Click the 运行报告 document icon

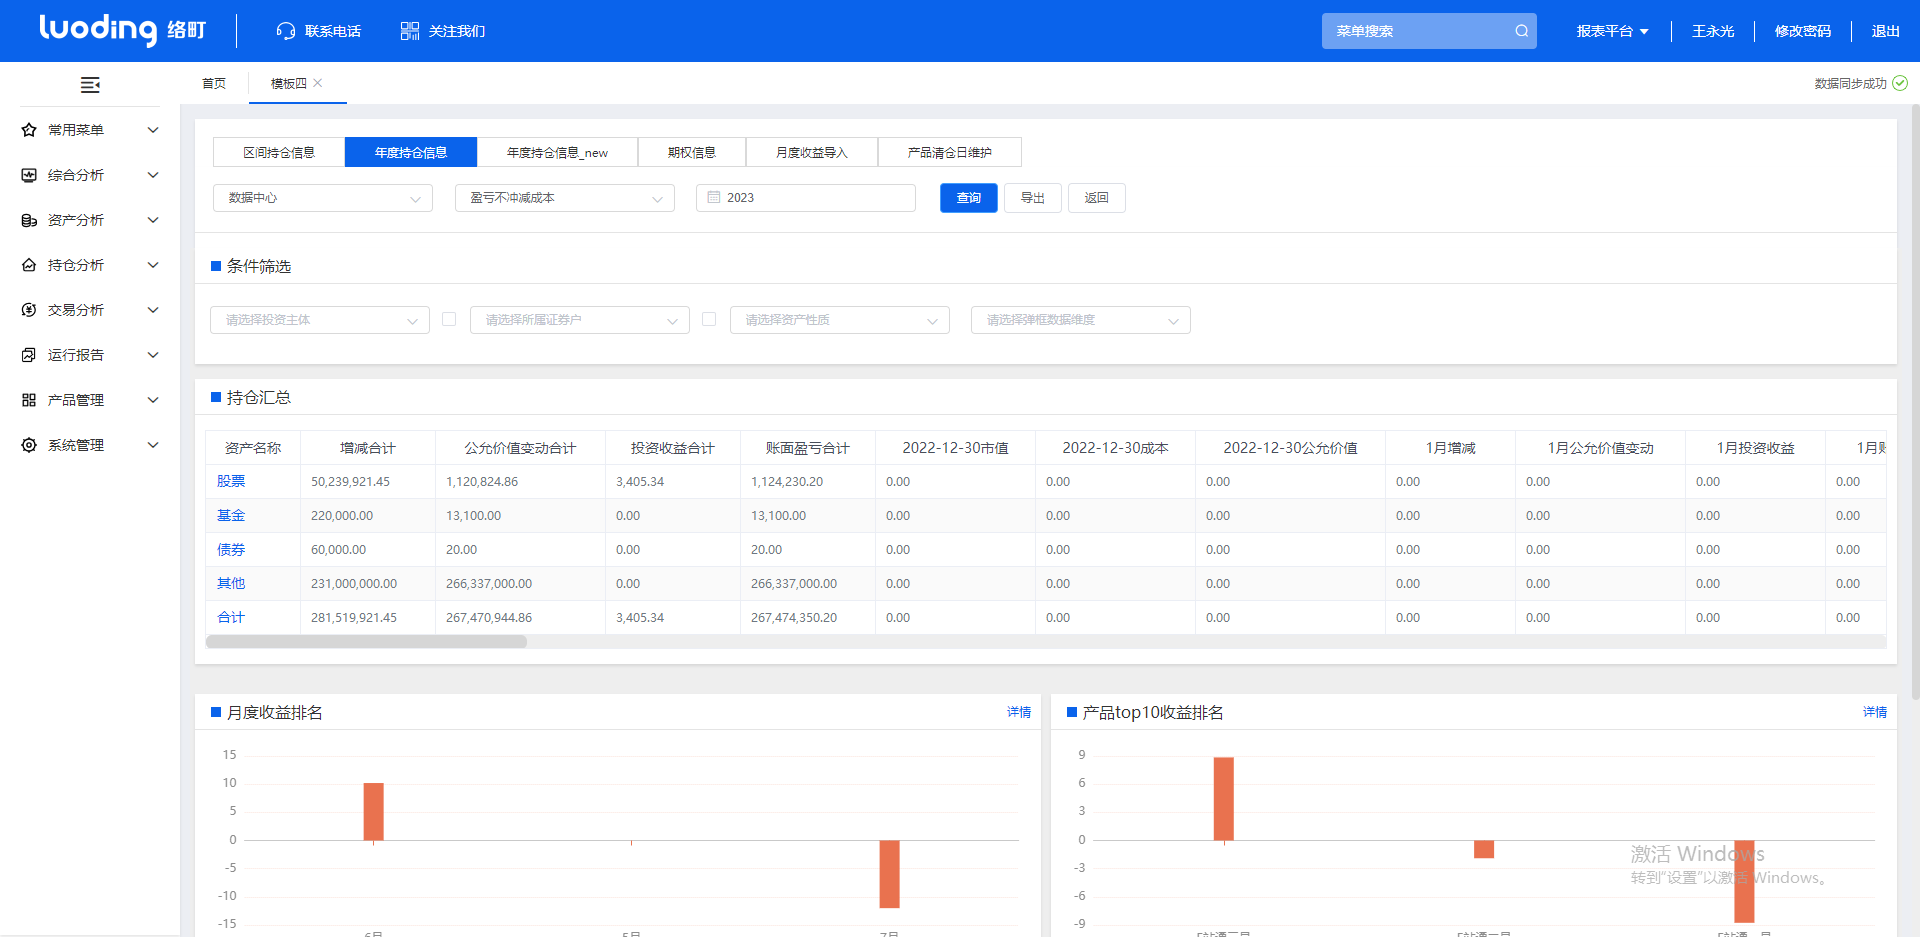click(29, 355)
